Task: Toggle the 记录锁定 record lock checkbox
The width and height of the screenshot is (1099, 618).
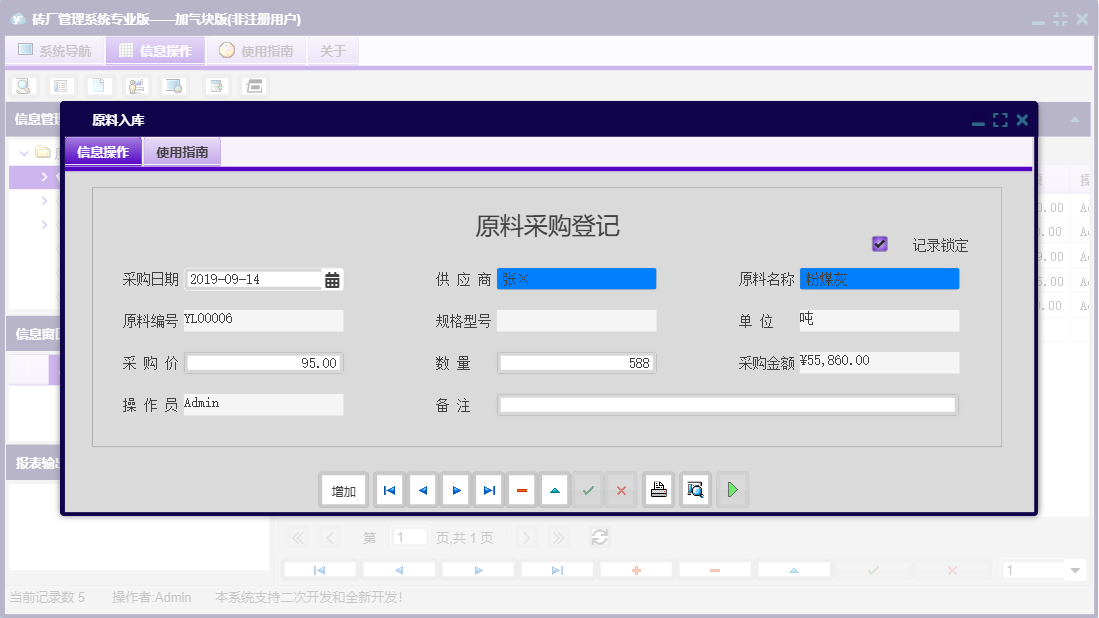Action: [x=881, y=243]
